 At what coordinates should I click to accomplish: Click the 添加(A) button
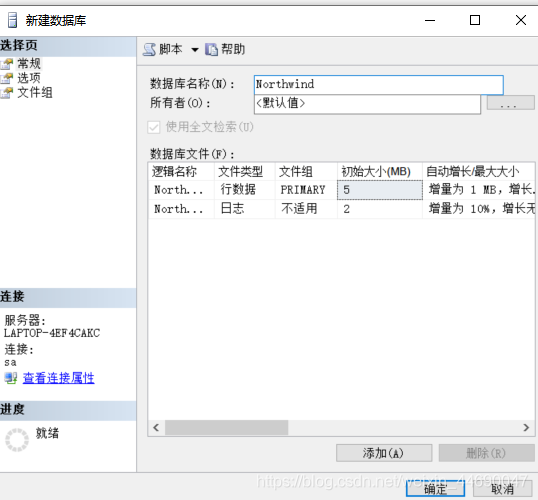384,453
